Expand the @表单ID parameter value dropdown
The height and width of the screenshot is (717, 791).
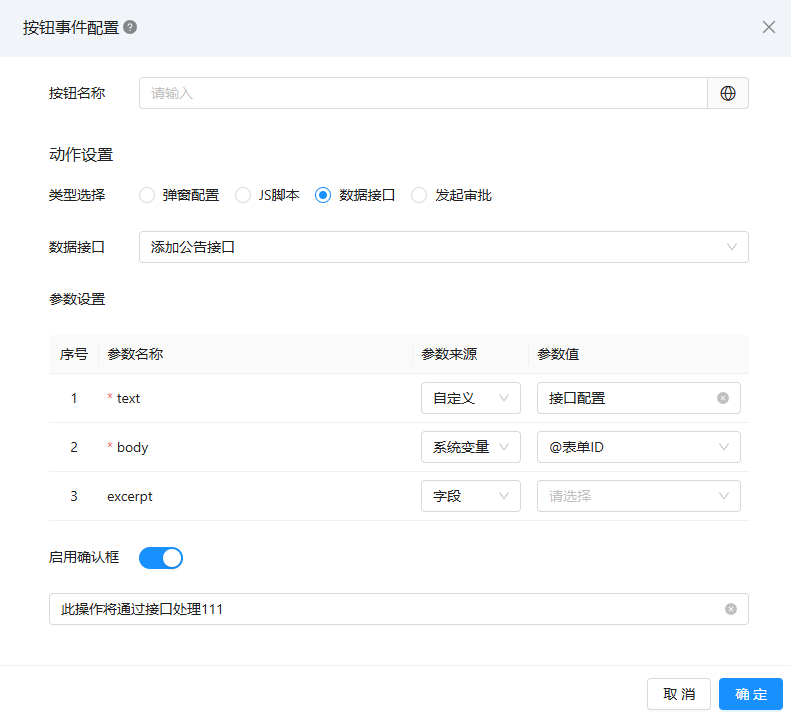pyautogui.click(x=638, y=447)
